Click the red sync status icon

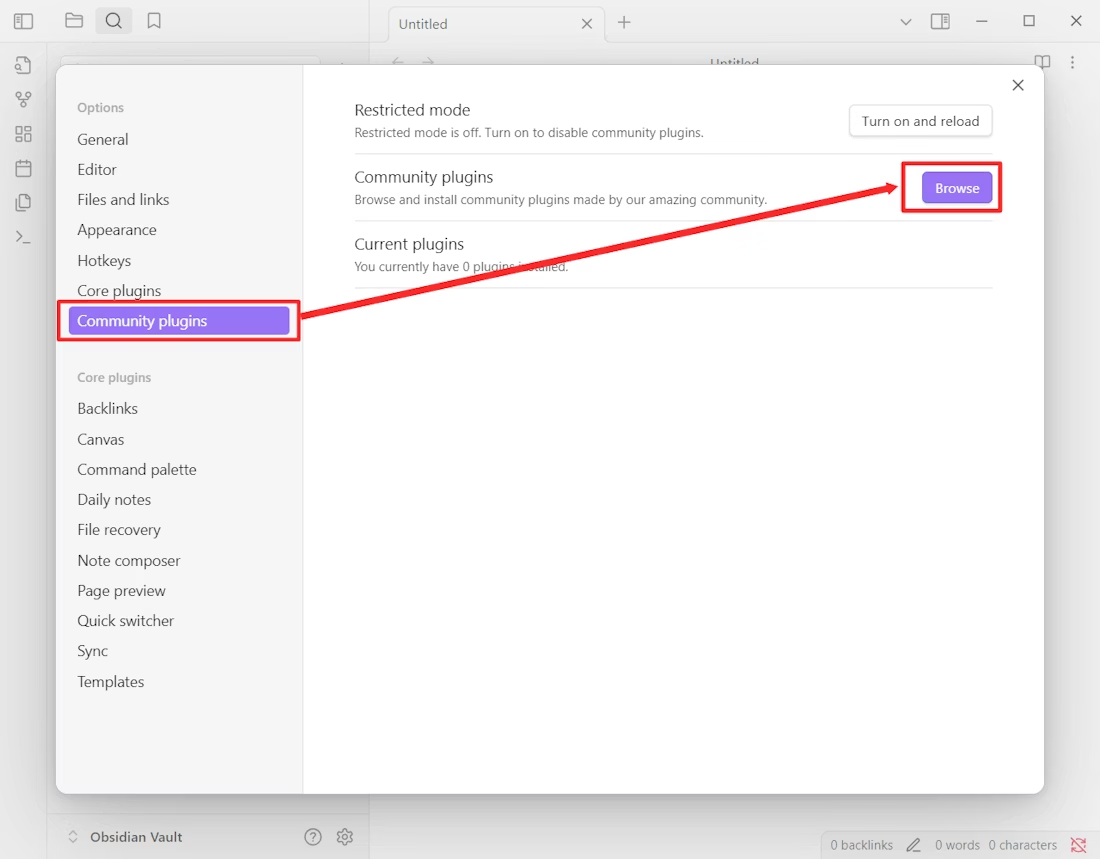click(x=1078, y=844)
